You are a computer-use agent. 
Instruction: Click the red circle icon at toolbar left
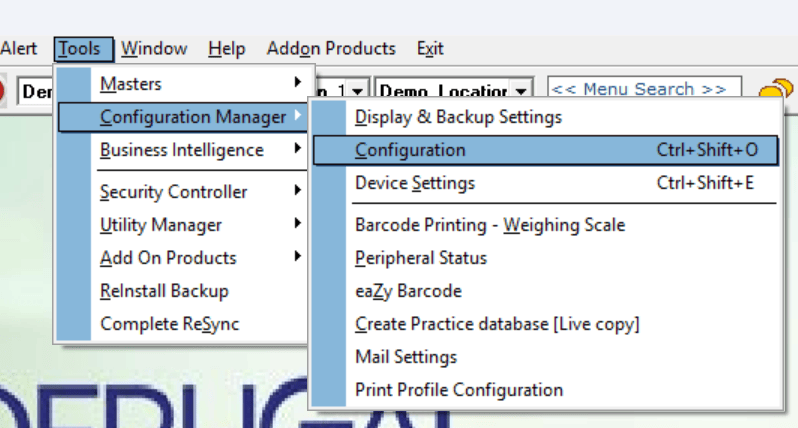pos(4,91)
